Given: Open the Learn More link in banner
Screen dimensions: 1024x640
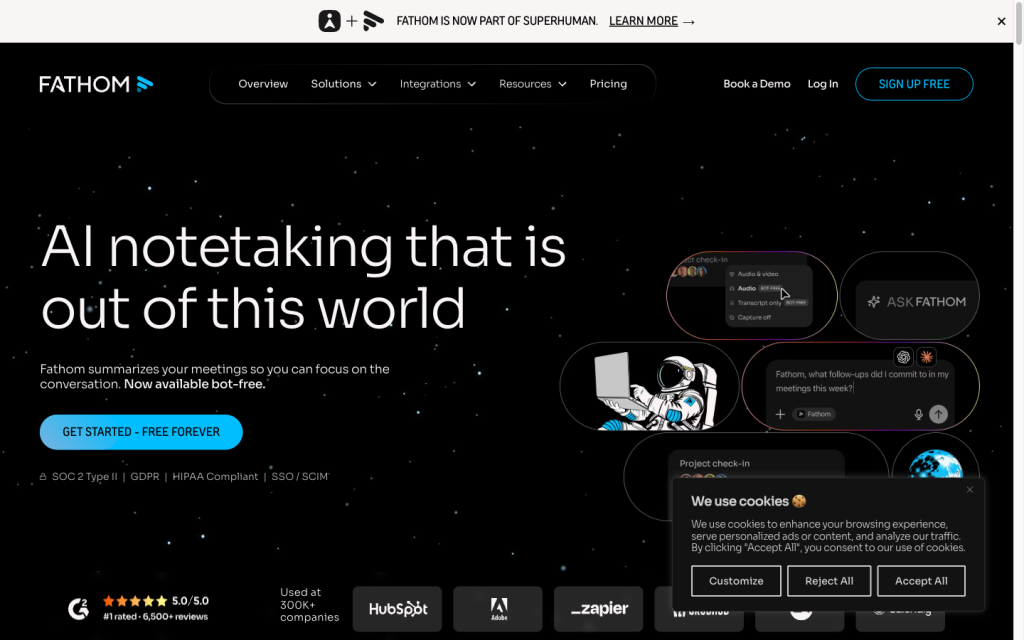Looking at the screenshot, I should tap(643, 21).
